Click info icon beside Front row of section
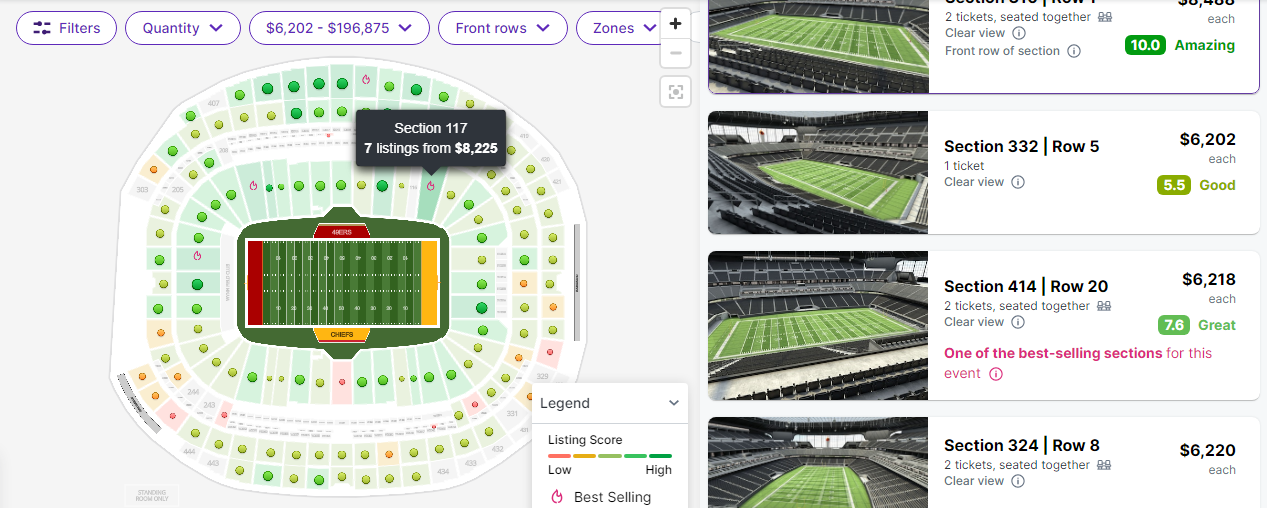Image resolution: width=1267 pixels, height=508 pixels. [x=1074, y=51]
